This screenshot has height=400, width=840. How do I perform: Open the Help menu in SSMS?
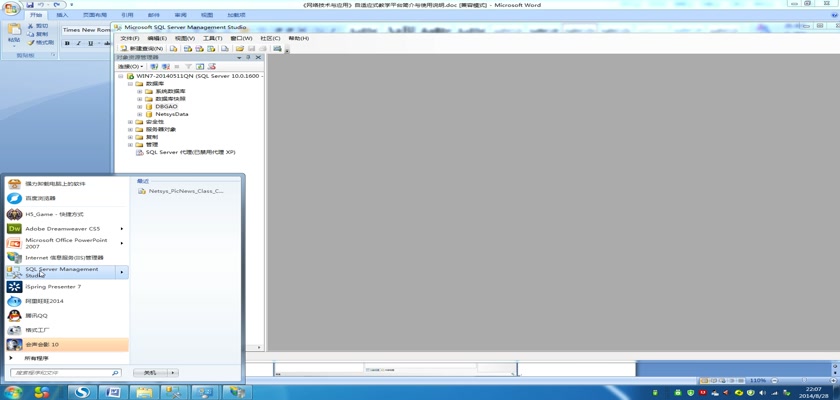298,39
